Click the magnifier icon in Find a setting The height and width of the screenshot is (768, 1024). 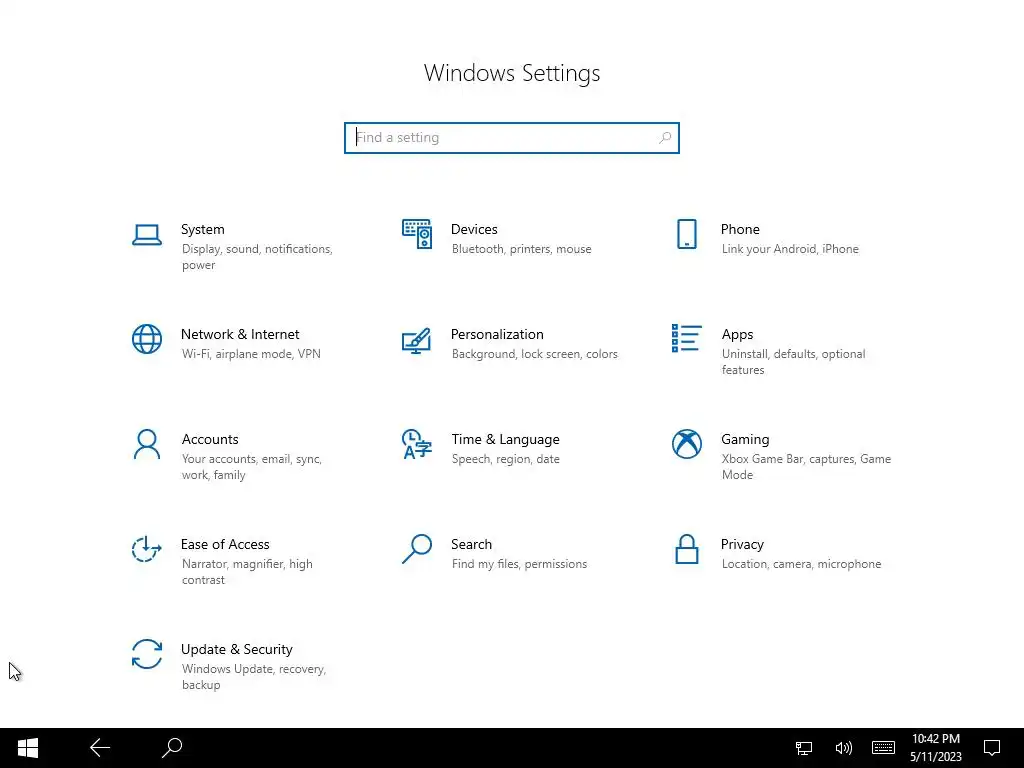665,138
